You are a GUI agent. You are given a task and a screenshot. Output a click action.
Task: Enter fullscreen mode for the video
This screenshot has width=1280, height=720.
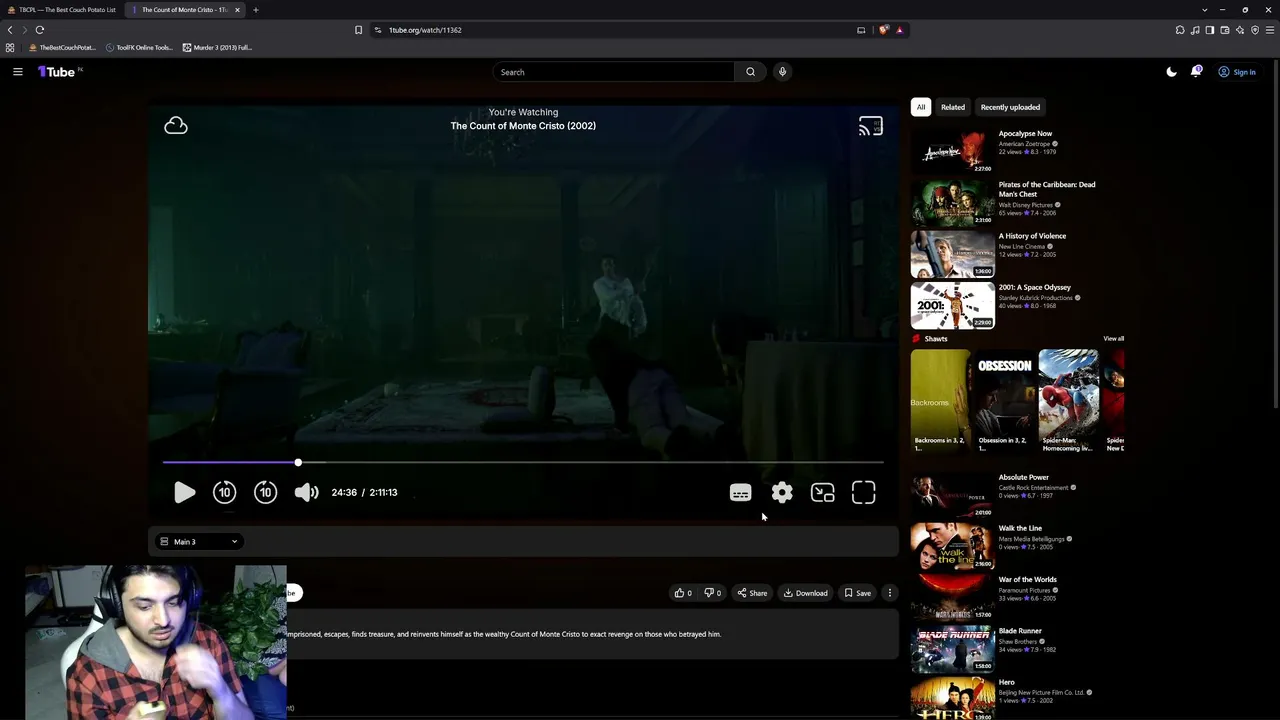tap(864, 492)
